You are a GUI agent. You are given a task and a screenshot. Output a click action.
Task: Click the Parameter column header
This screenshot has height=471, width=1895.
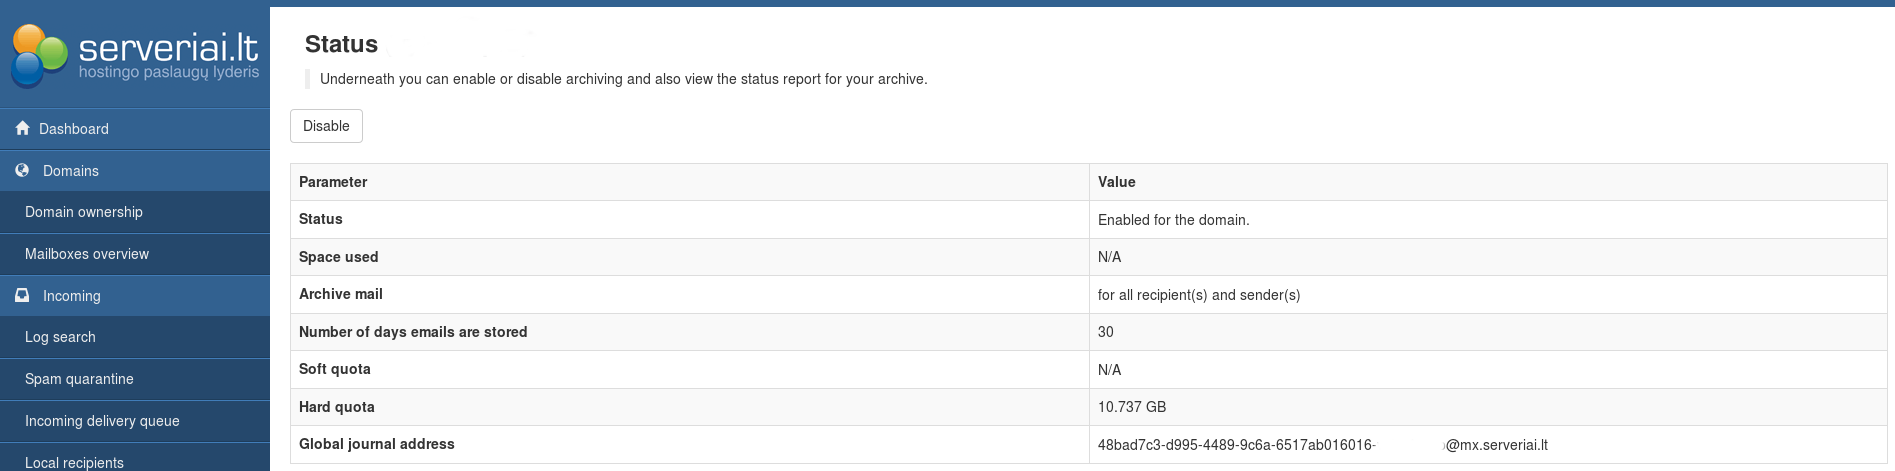(333, 182)
